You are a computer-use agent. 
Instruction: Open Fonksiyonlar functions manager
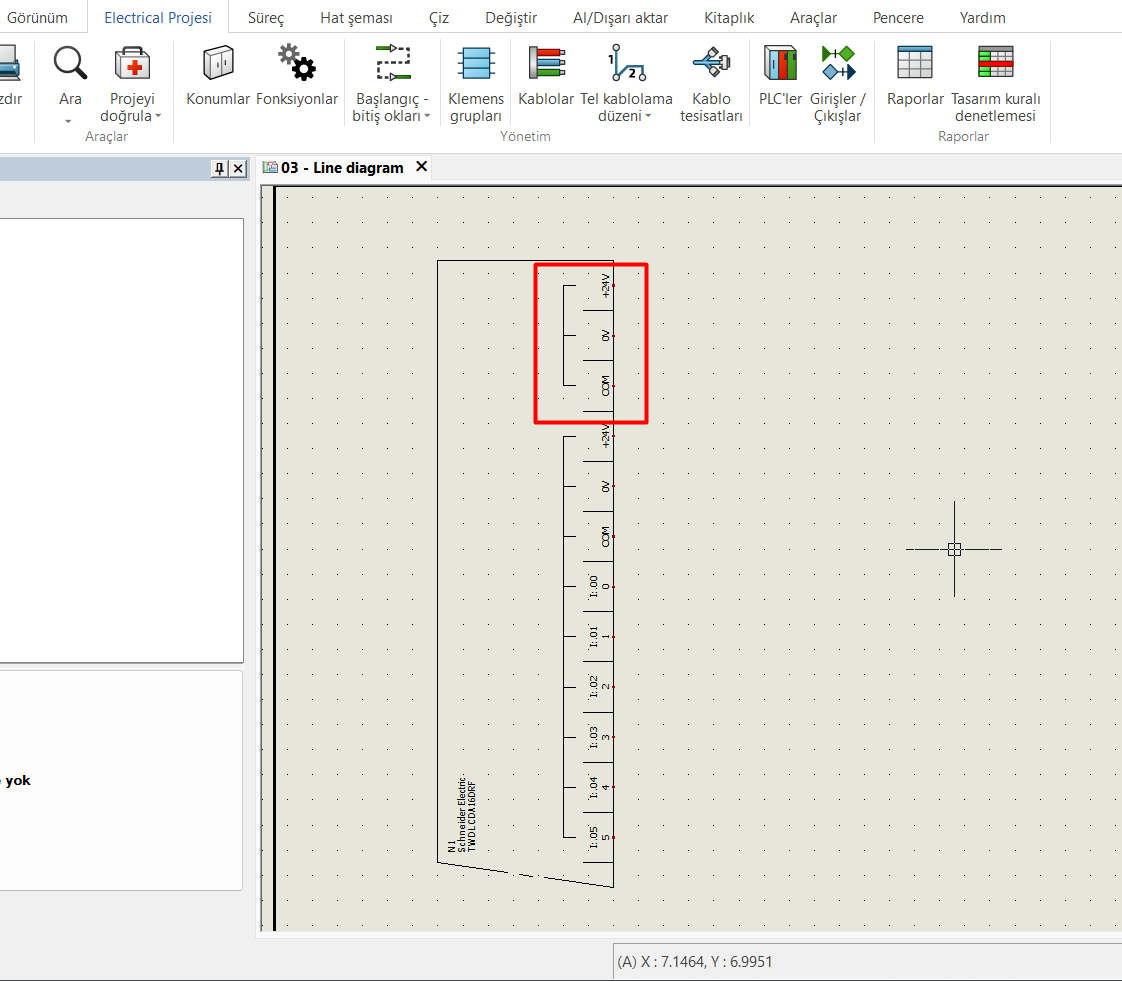point(297,75)
